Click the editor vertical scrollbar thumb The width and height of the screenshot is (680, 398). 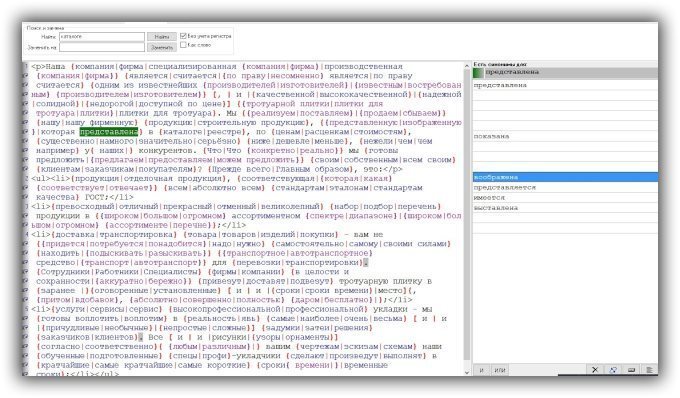467,215
